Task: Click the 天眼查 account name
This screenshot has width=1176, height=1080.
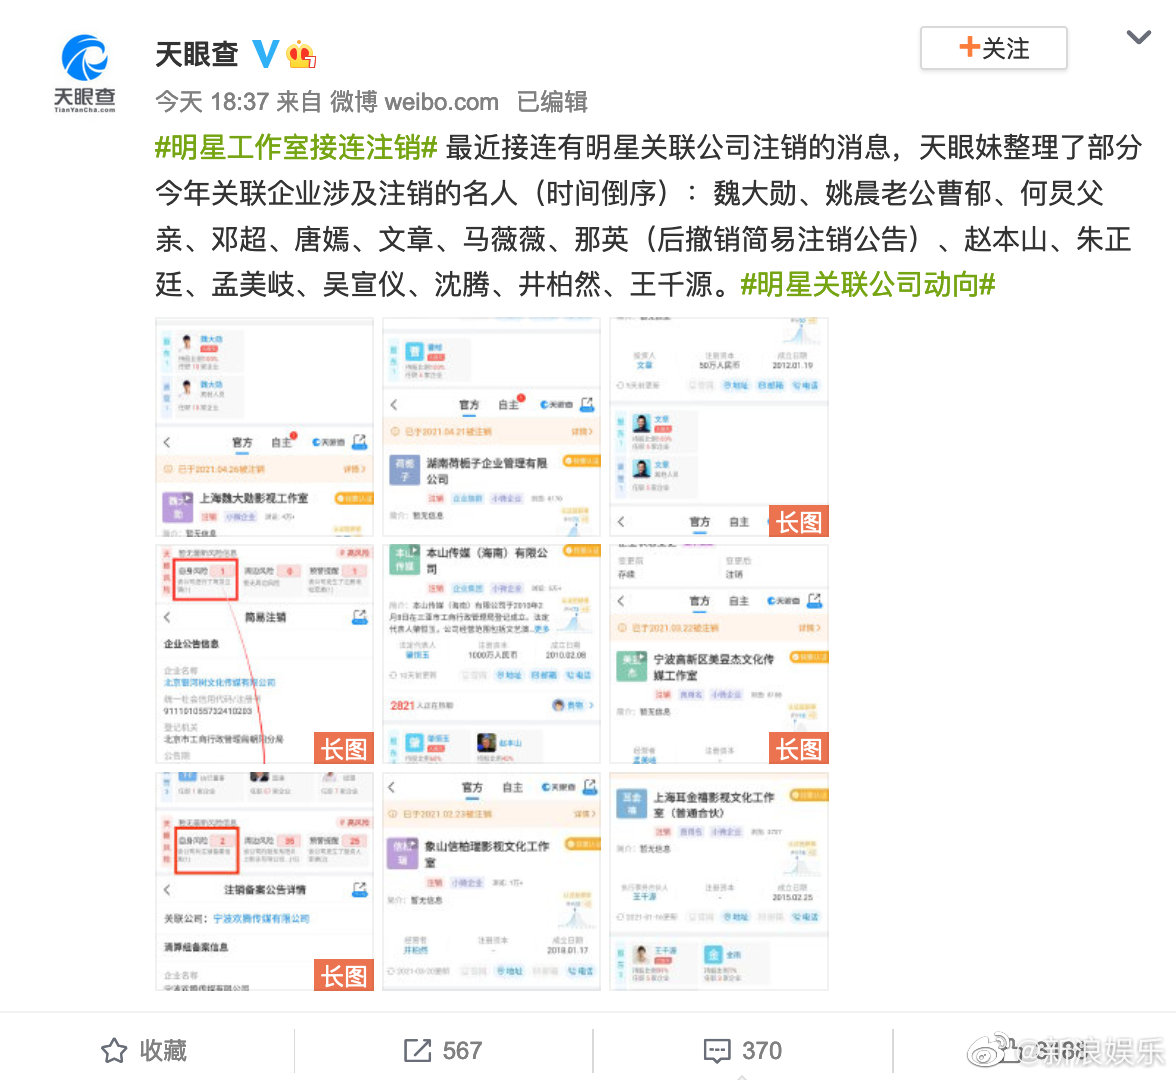Action: point(196,54)
